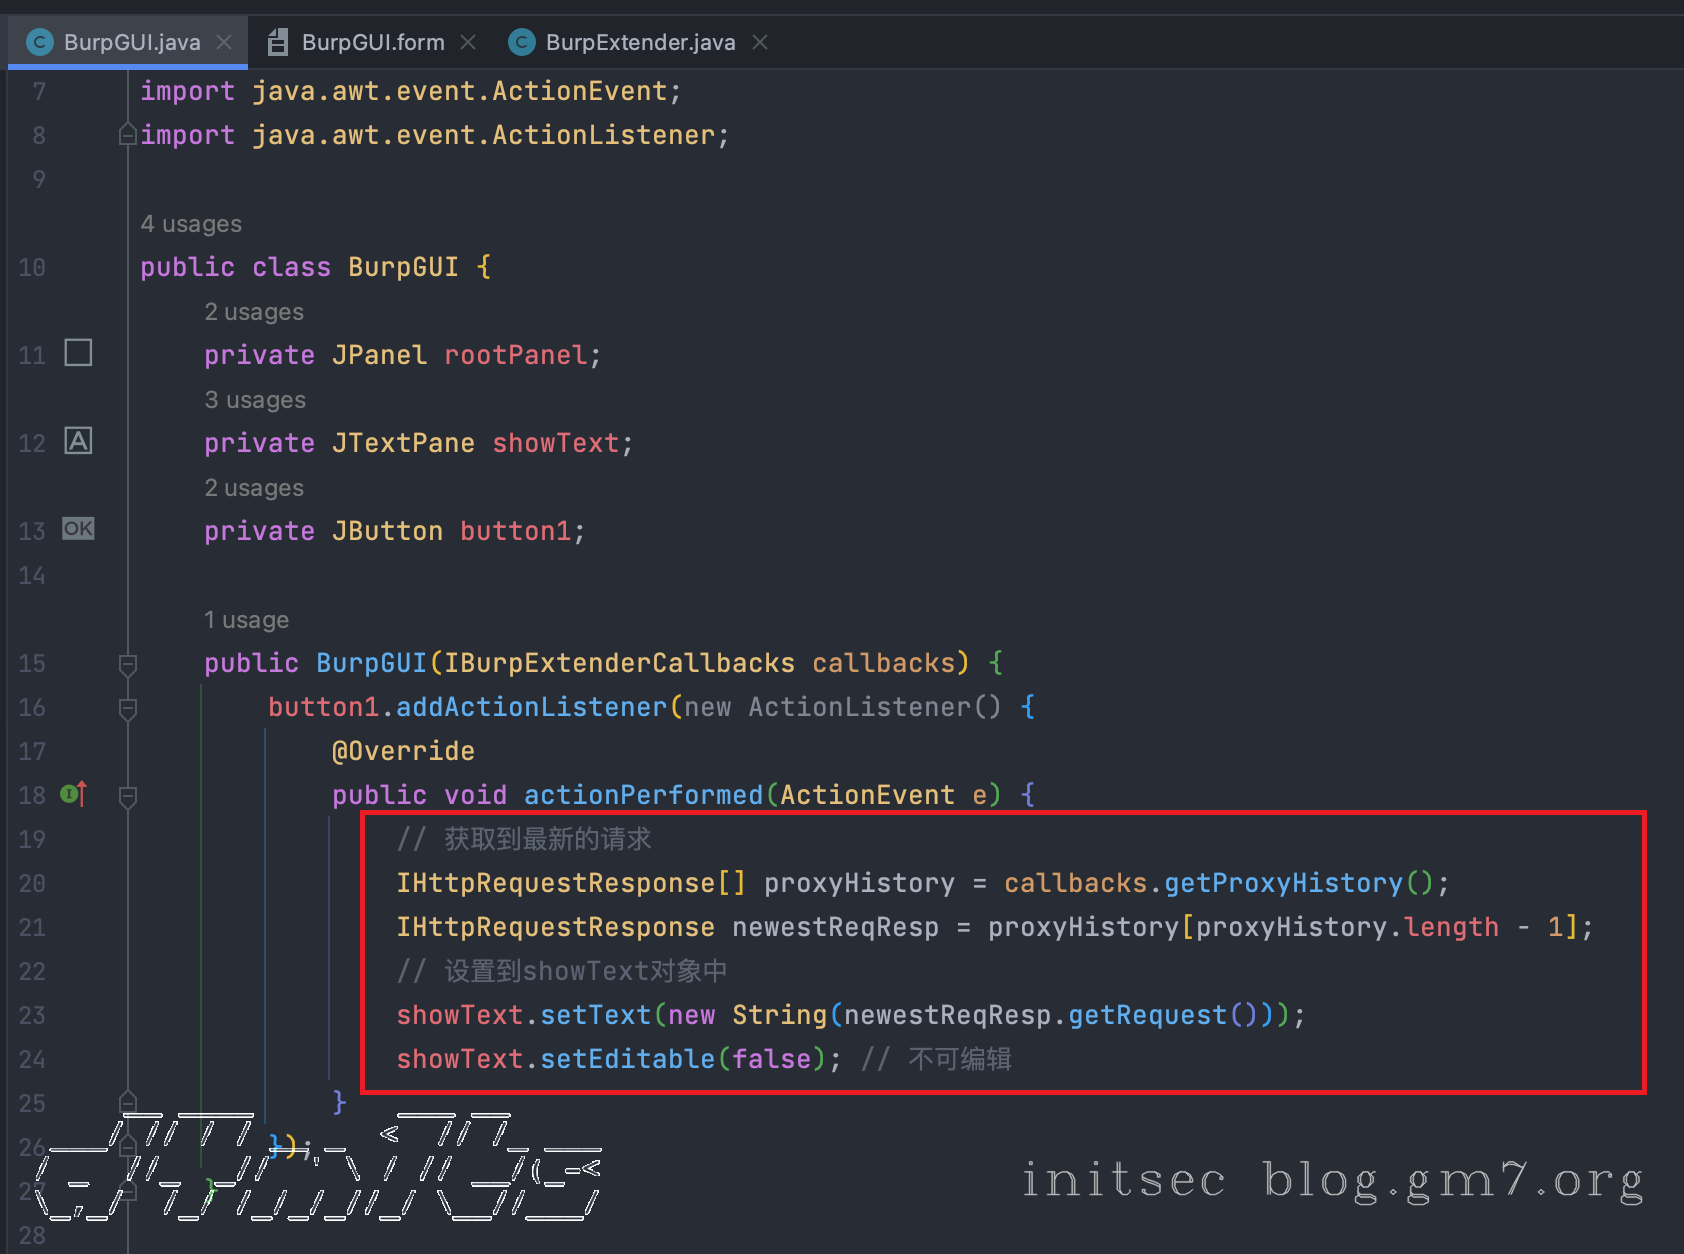Click the OK button gutter icon on line 13
Viewport: 1684px width, 1254px height.
pyautogui.click(x=78, y=529)
